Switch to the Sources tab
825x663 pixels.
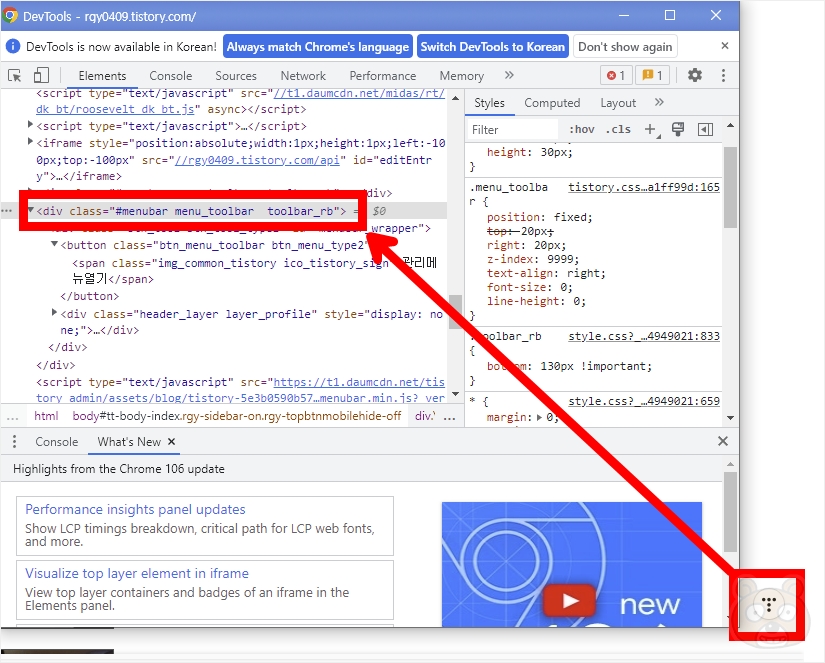(x=236, y=76)
